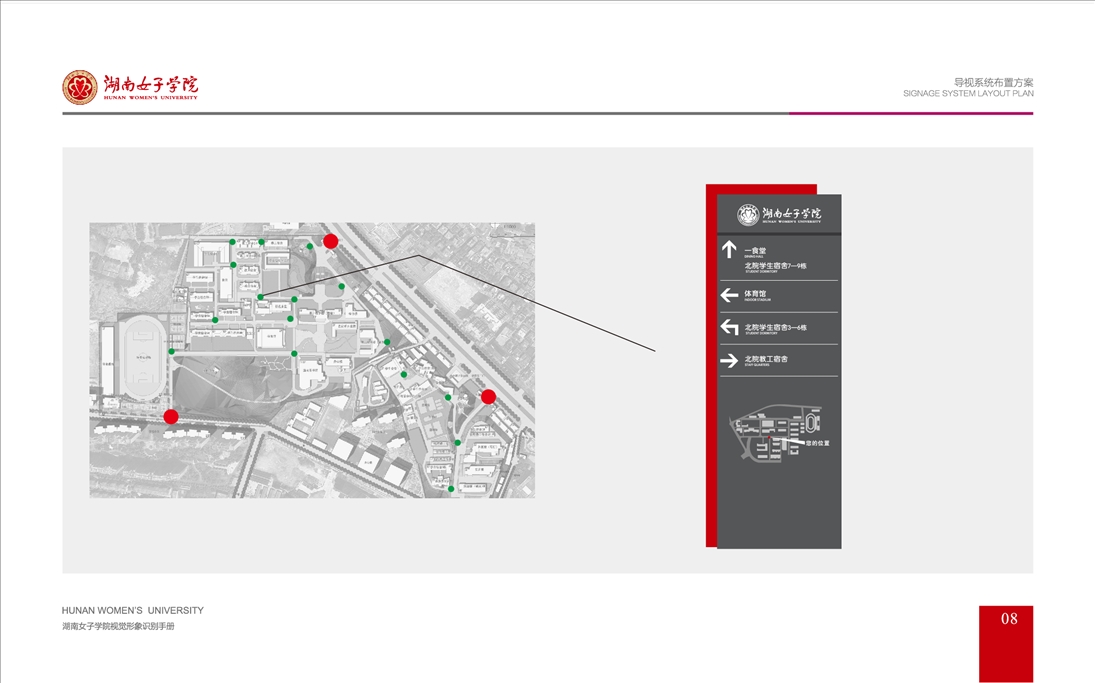Click the red marker at map's top
This screenshot has height=683, width=1095.
[x=331, y=241]
